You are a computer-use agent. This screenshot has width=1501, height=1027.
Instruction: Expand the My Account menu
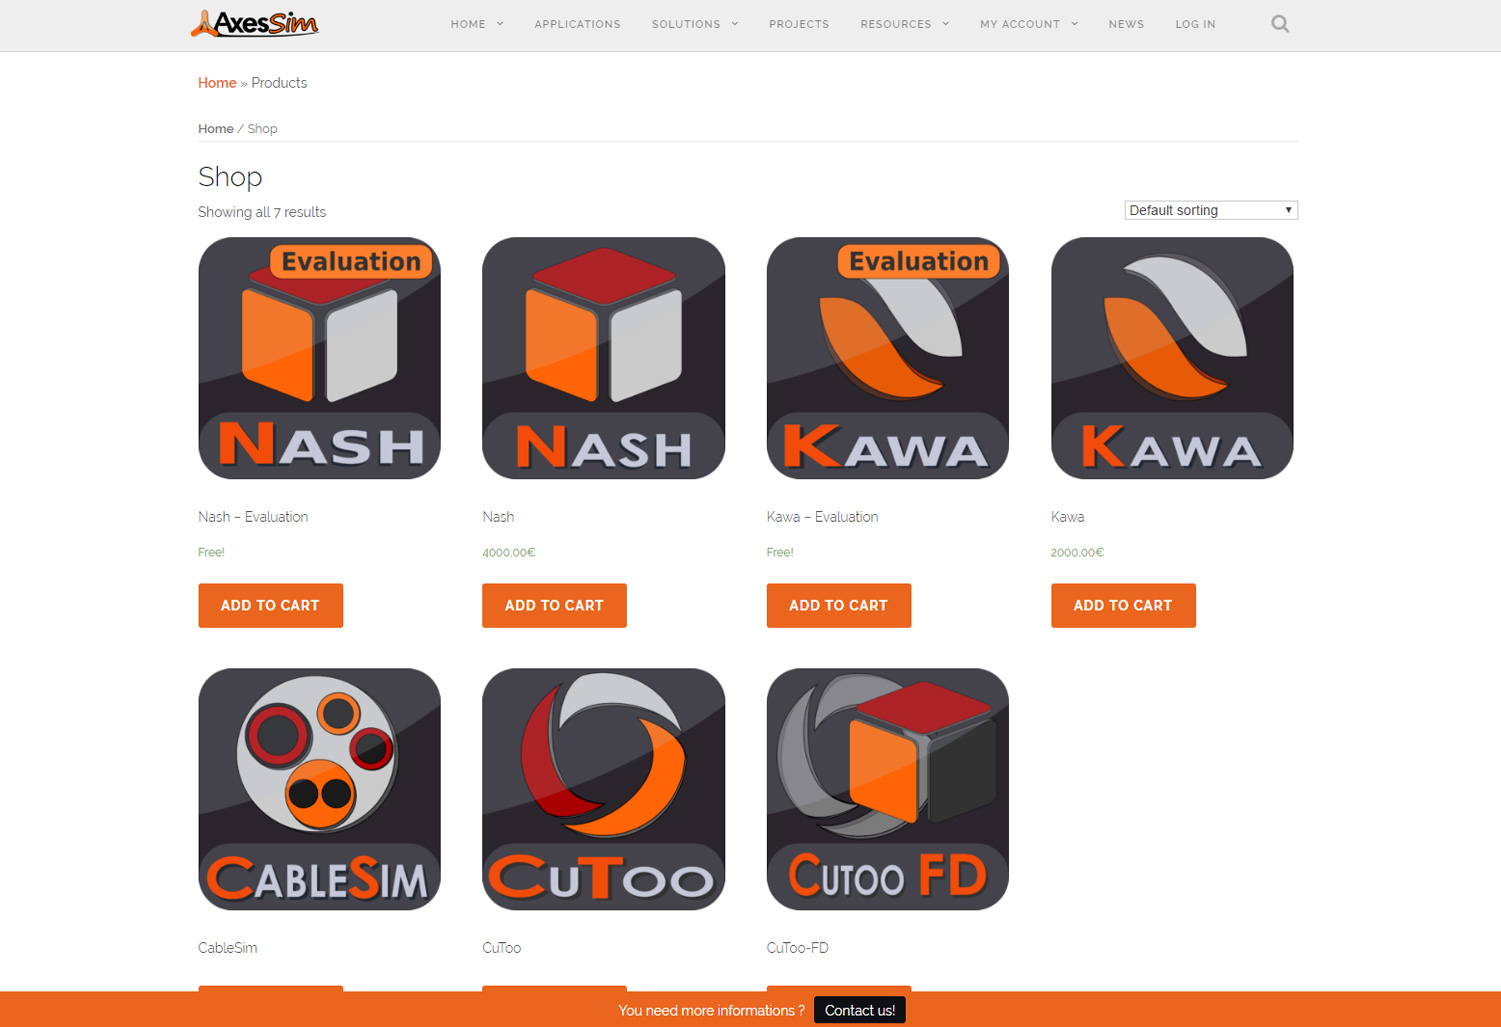click(x=1029, y=24)
